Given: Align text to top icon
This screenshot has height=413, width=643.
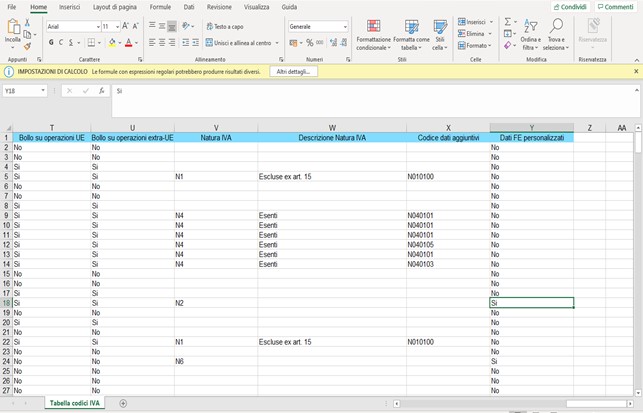Looking at the screenshot, I should click(x=152, y=26).
